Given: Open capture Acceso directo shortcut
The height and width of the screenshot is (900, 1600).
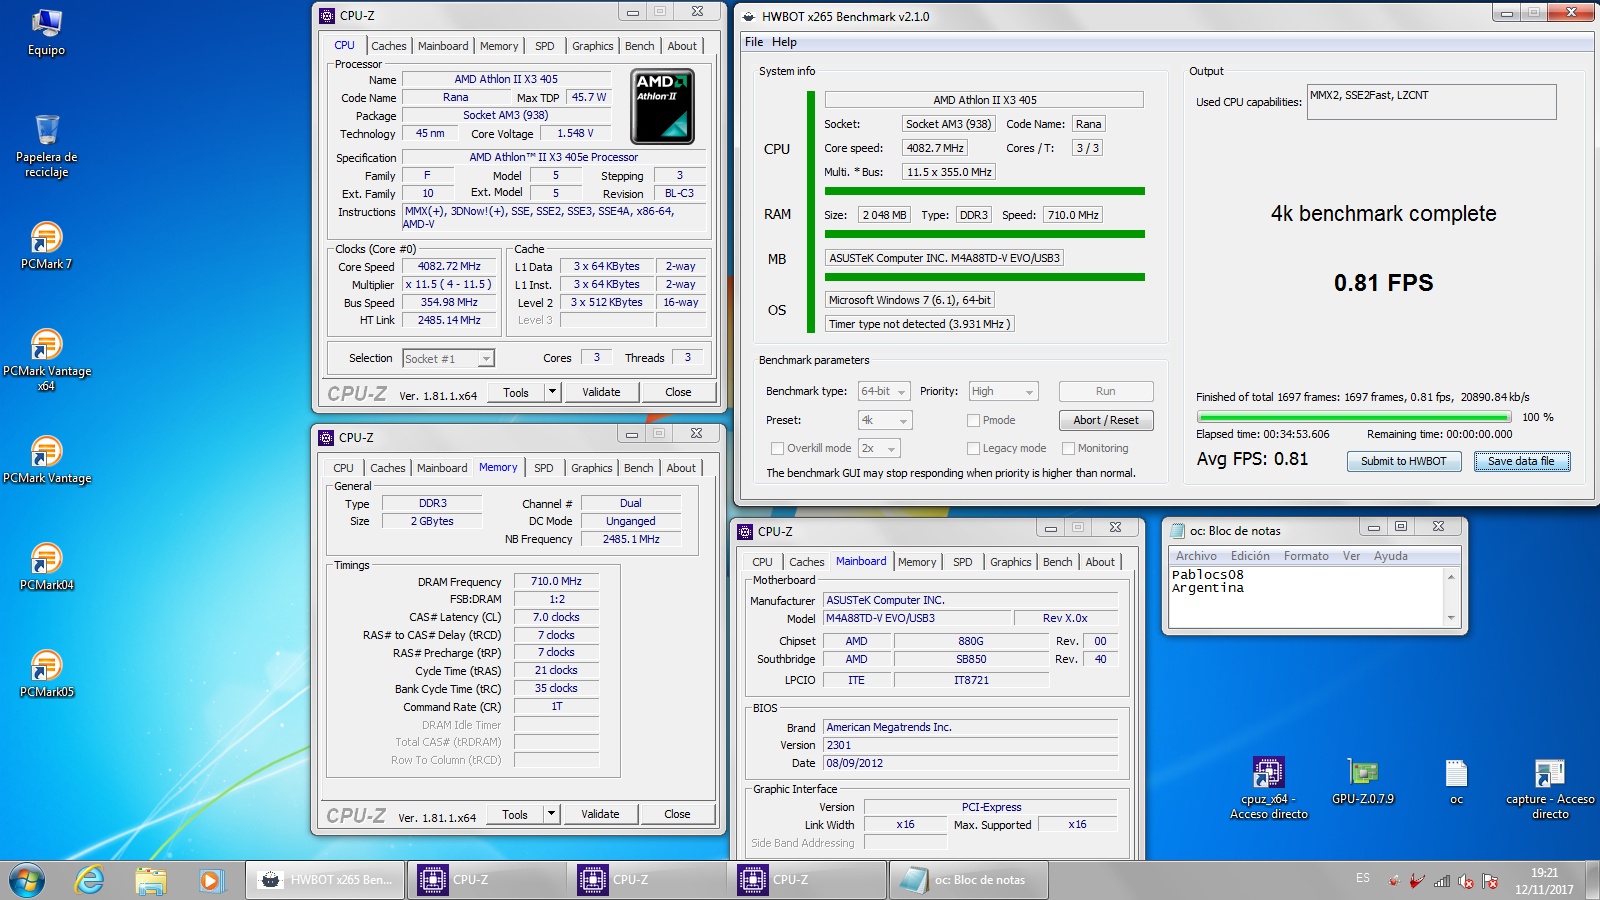Looking at the screenshot, I should (1550, 788).
